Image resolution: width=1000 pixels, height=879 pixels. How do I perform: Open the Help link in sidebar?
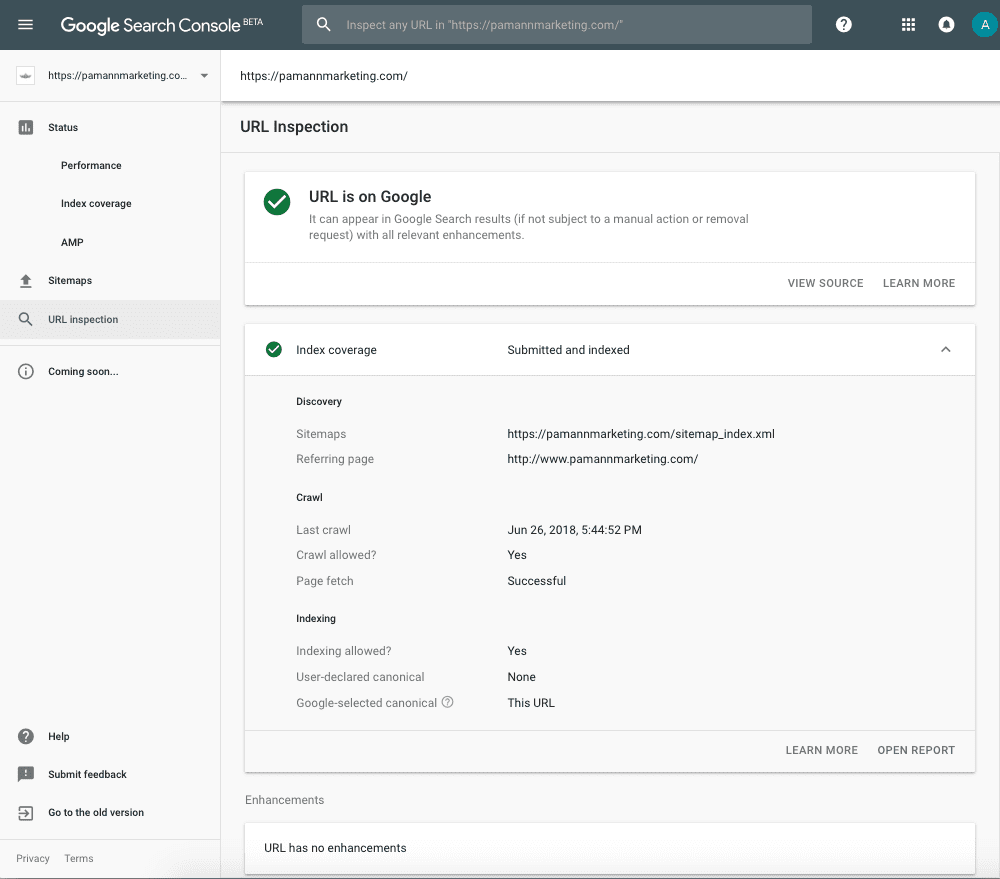tap(59, 736)
